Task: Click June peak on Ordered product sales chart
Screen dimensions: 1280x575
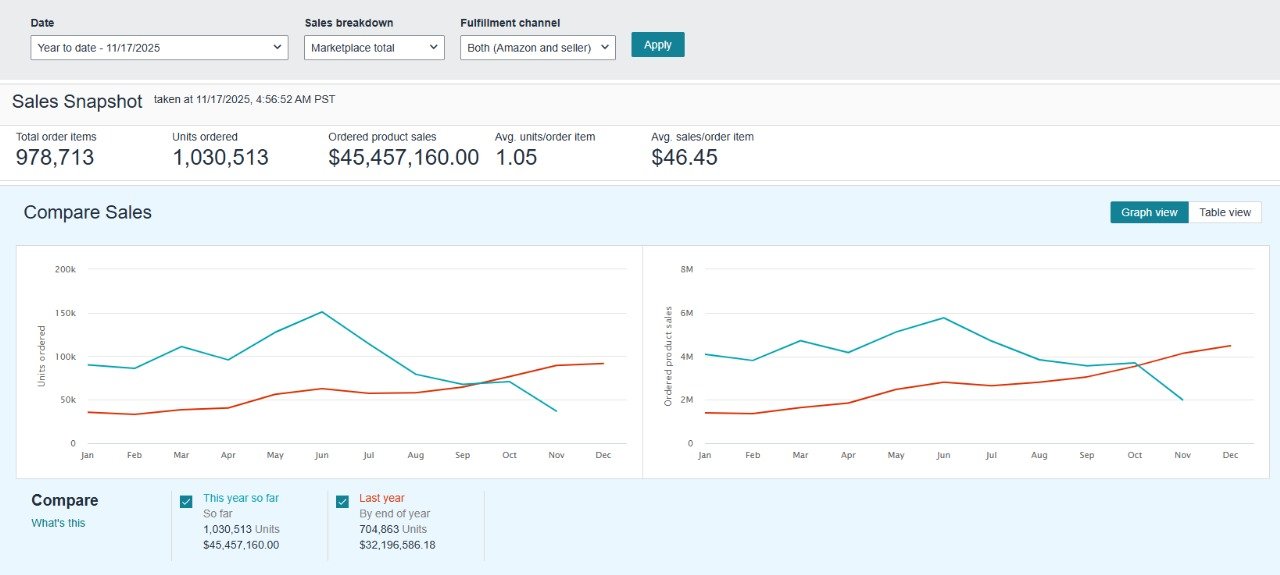Action: [943, 318]
